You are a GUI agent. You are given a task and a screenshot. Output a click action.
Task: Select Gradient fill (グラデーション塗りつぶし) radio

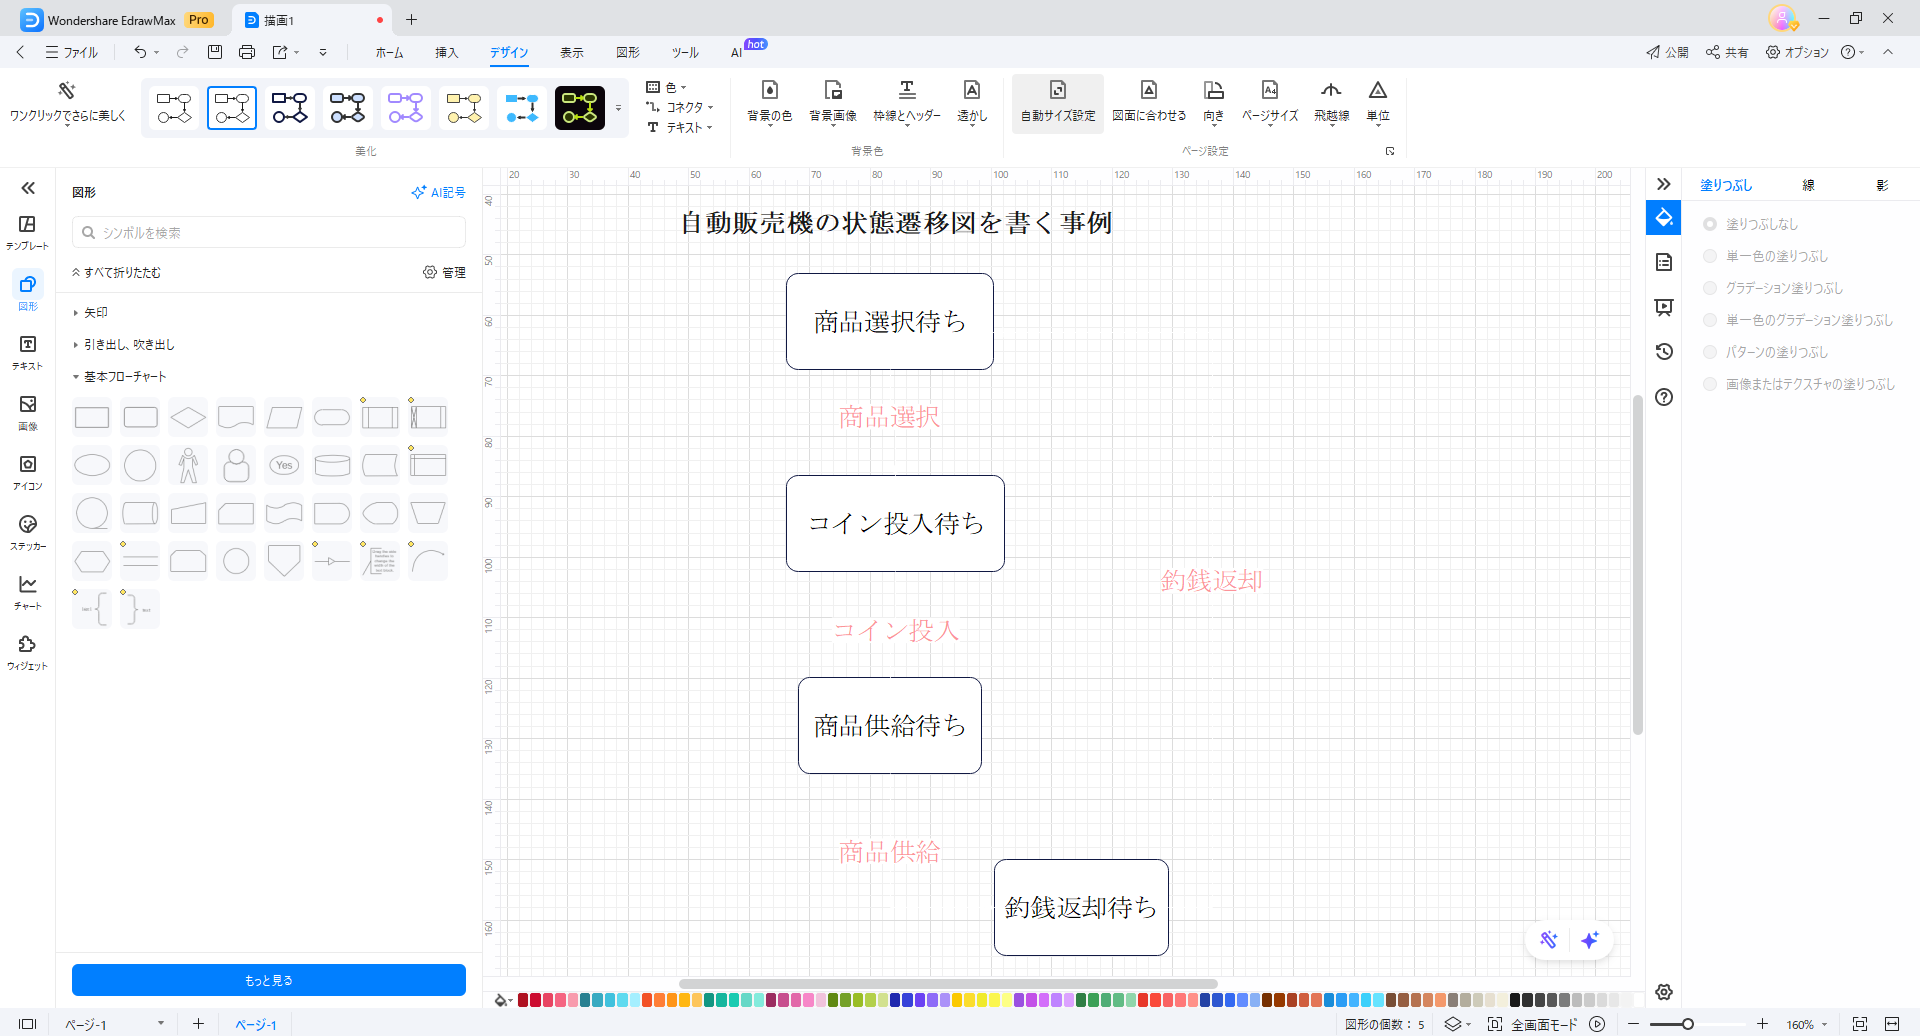click(1710, 288)
